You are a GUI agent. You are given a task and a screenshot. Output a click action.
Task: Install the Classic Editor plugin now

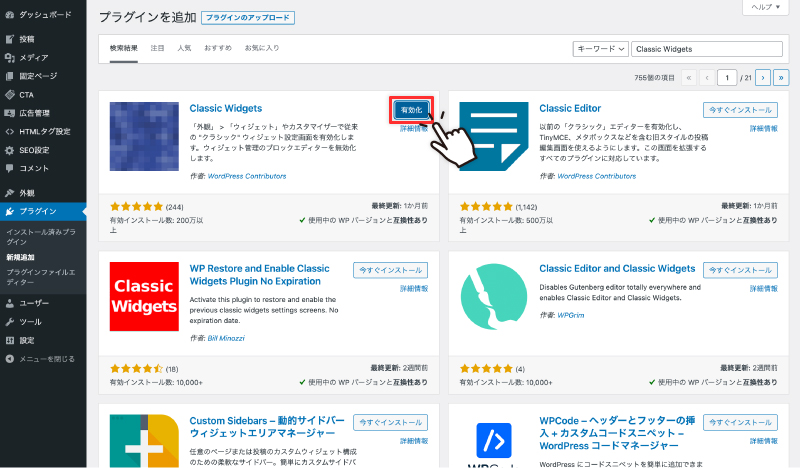[x=740, y=110]
